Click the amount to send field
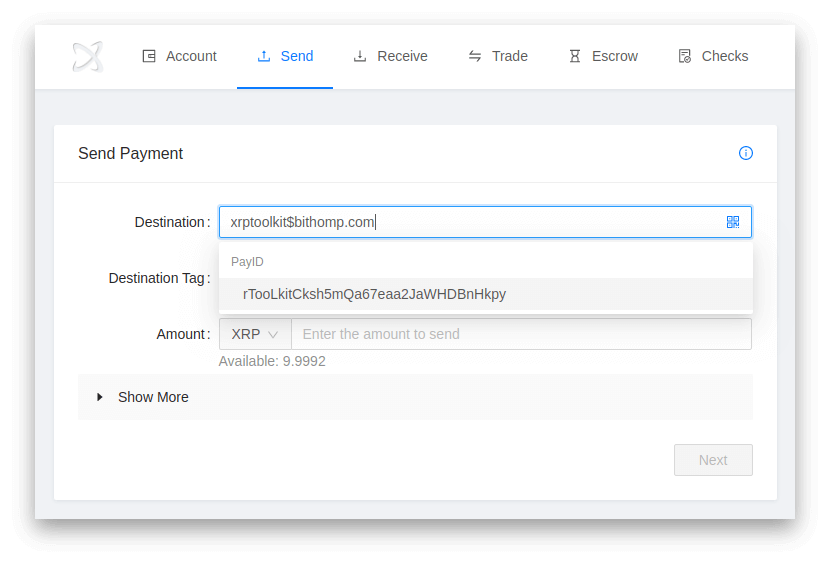This screenshot has height=564, width=830. (521, 334)
